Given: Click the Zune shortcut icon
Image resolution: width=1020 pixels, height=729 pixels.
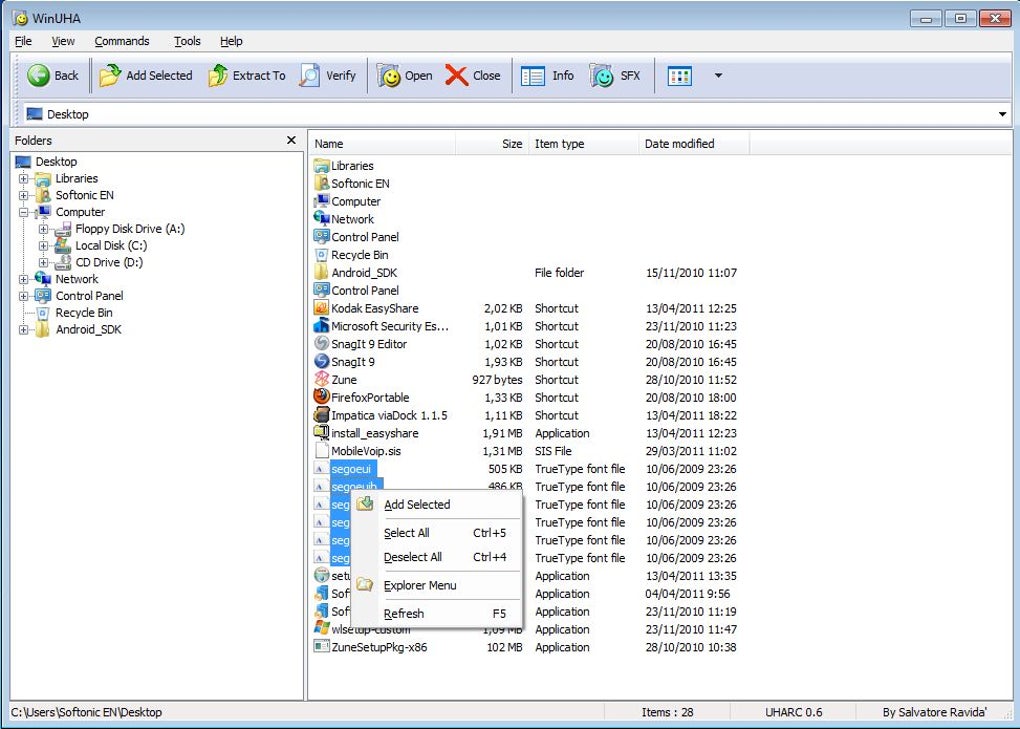Looking at the screenshot, I should [x=321, y=379].
